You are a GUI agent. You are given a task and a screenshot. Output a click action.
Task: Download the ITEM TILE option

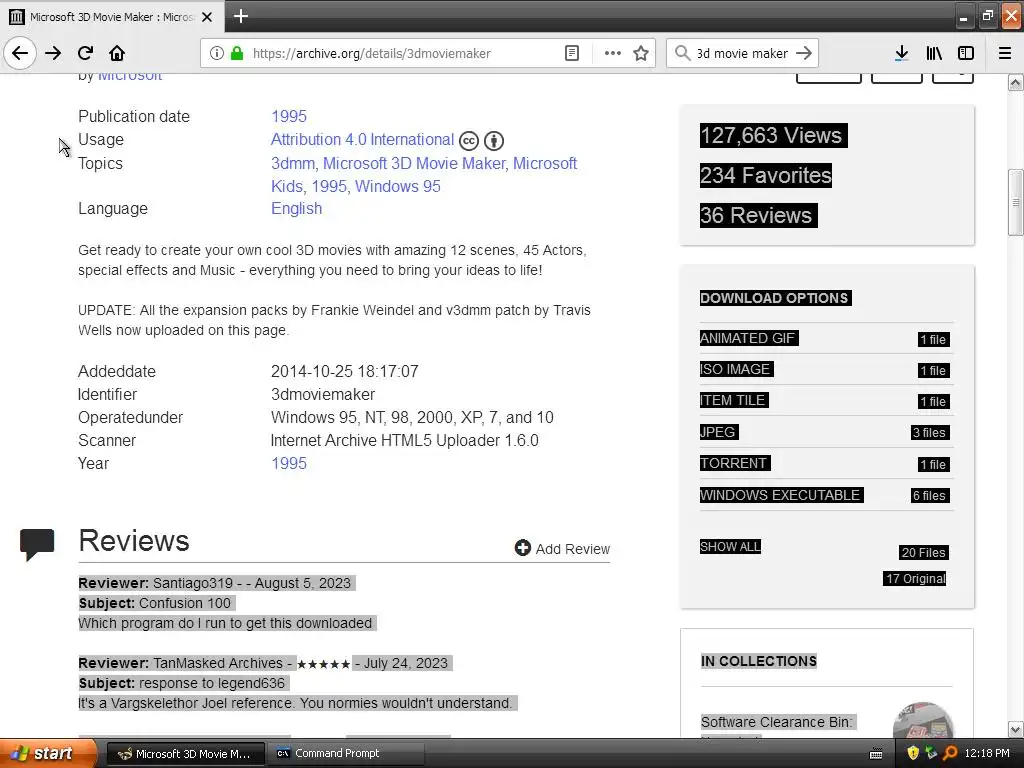pos(733,400)
